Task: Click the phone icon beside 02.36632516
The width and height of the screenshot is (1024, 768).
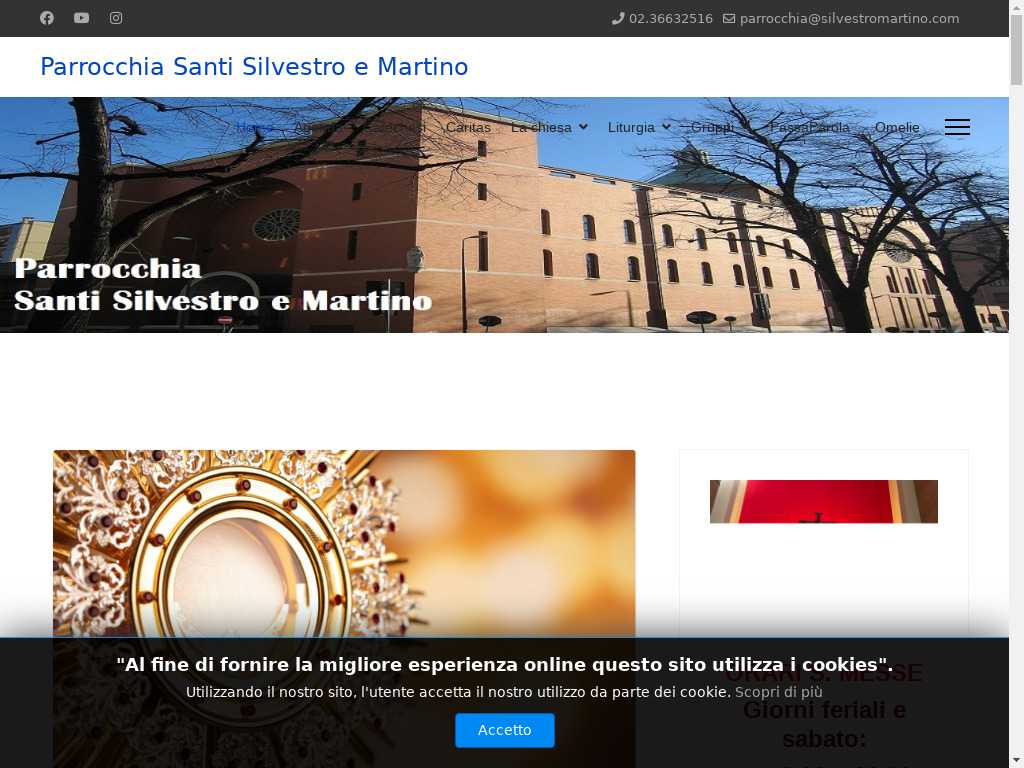Action: (x=618, y=18)
